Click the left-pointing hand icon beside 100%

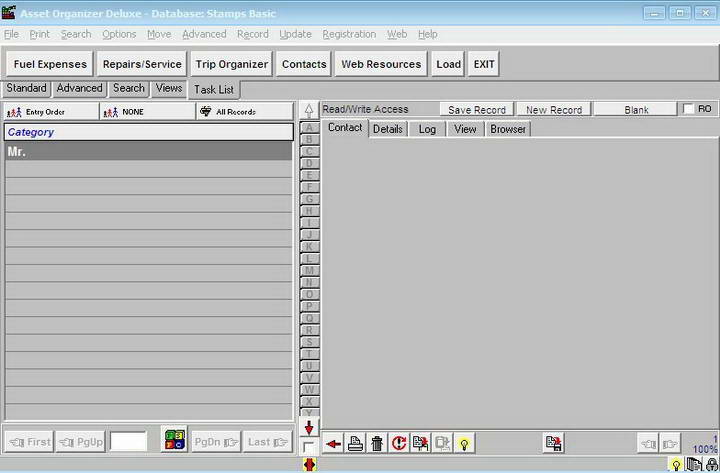click(x=648, y=444)
